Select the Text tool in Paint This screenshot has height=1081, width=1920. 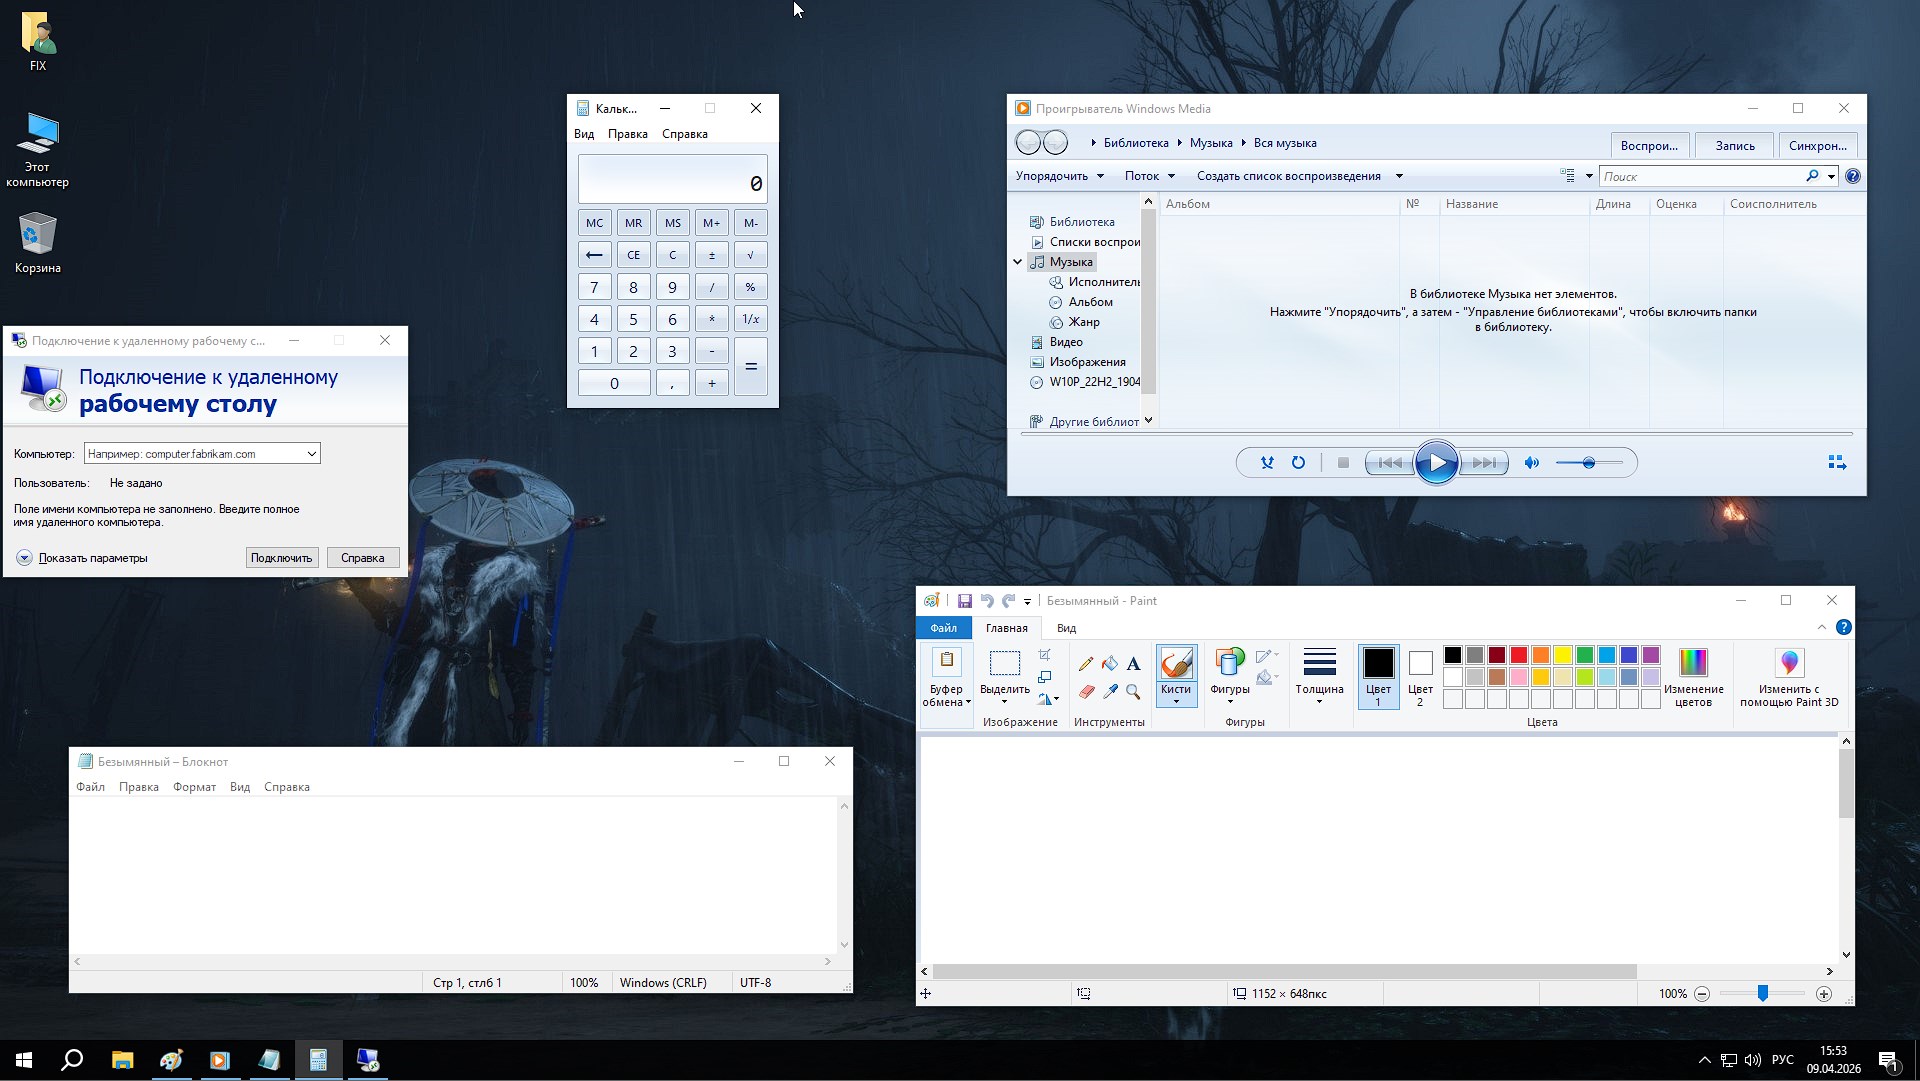(x=1133, y=664)
